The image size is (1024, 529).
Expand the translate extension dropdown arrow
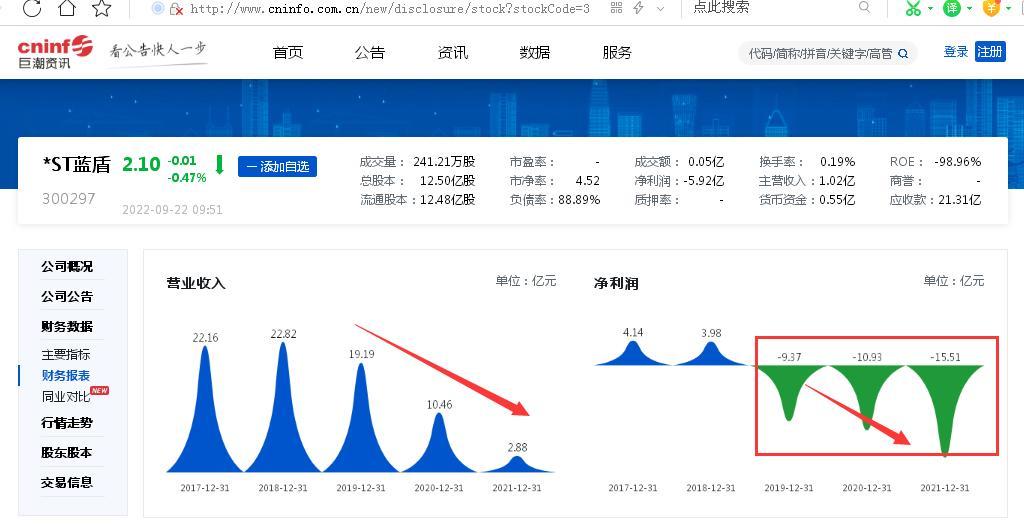click(x=969, y=8)
